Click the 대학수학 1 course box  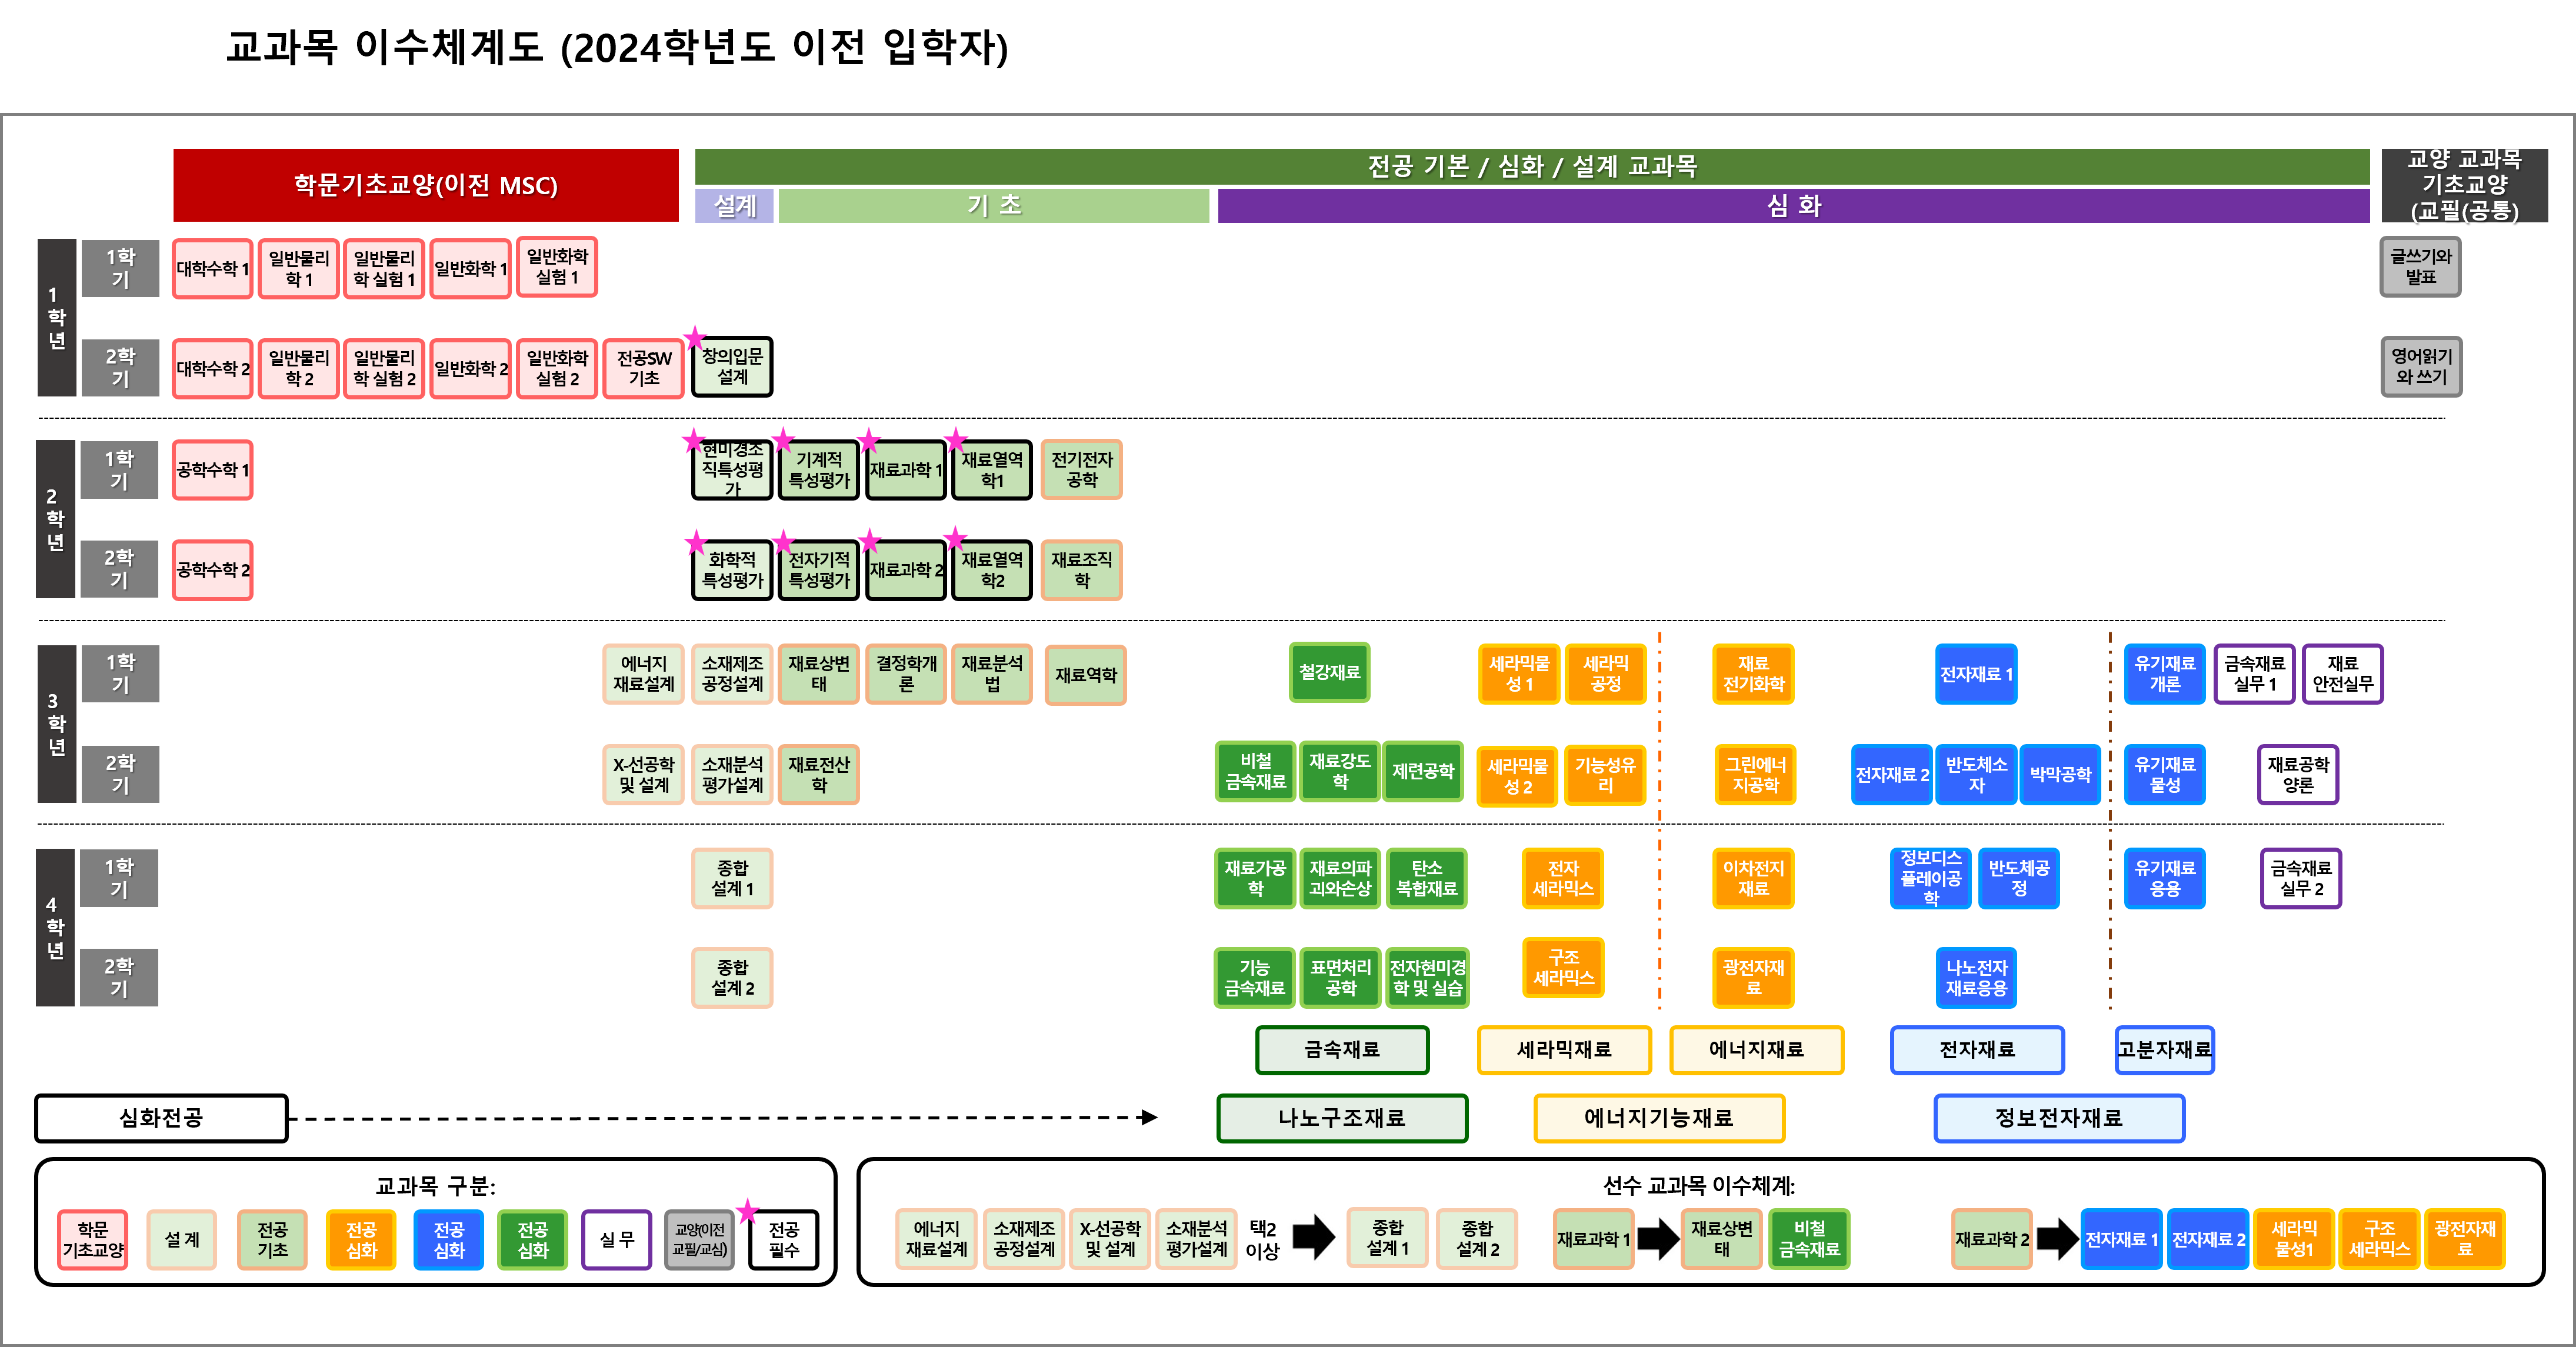212,268
